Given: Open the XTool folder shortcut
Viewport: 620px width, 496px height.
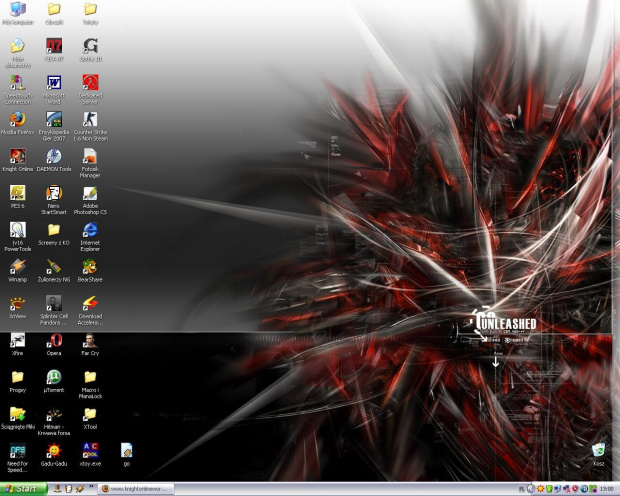Looking at the screenshot, I should pyautogui.click(x=91, y=418).
